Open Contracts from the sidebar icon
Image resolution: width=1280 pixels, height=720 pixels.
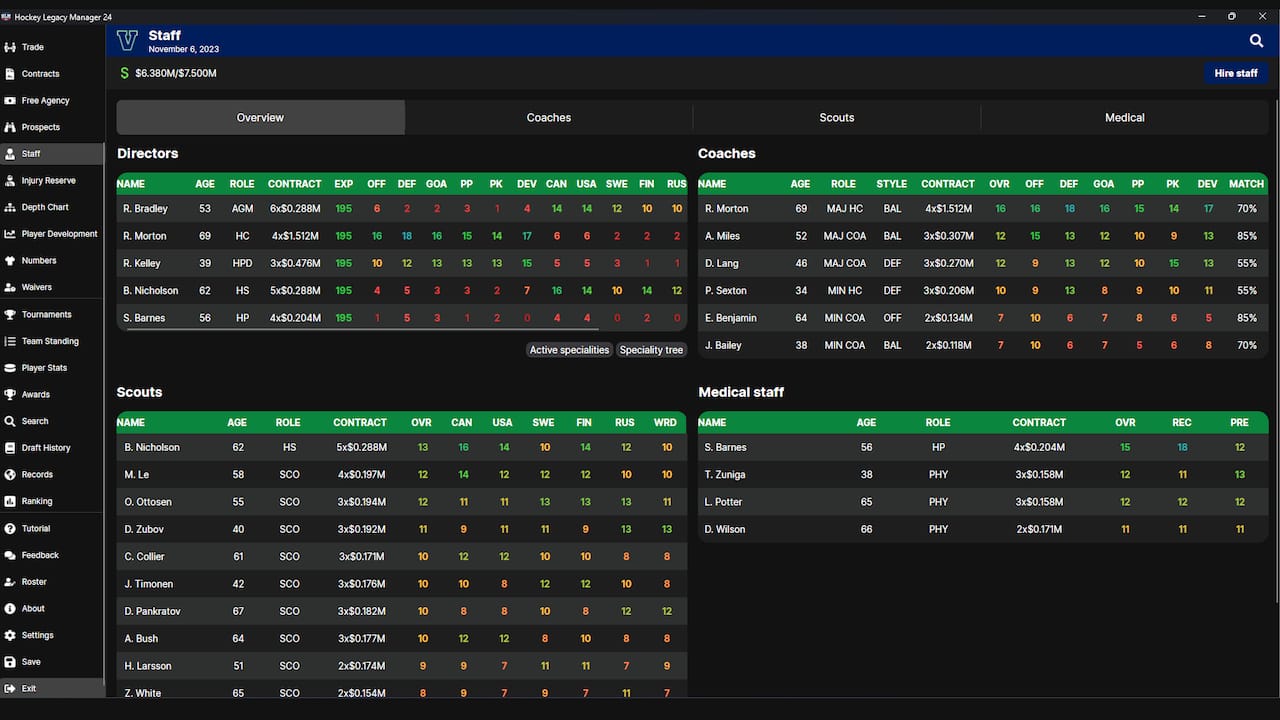10,74
